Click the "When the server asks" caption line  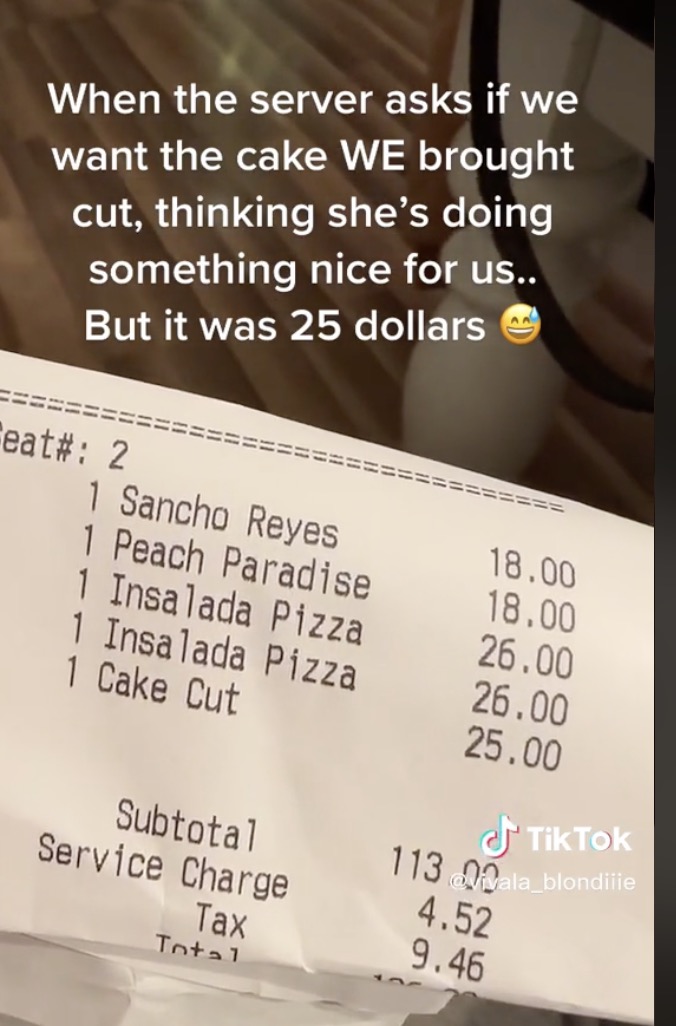tap(313, 99)
